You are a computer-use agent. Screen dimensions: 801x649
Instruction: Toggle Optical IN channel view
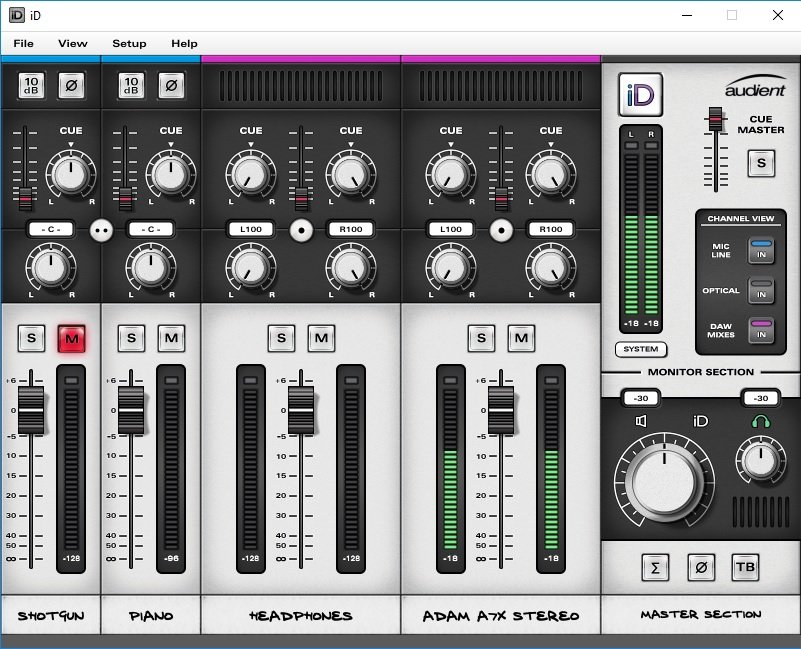[761, 291]
